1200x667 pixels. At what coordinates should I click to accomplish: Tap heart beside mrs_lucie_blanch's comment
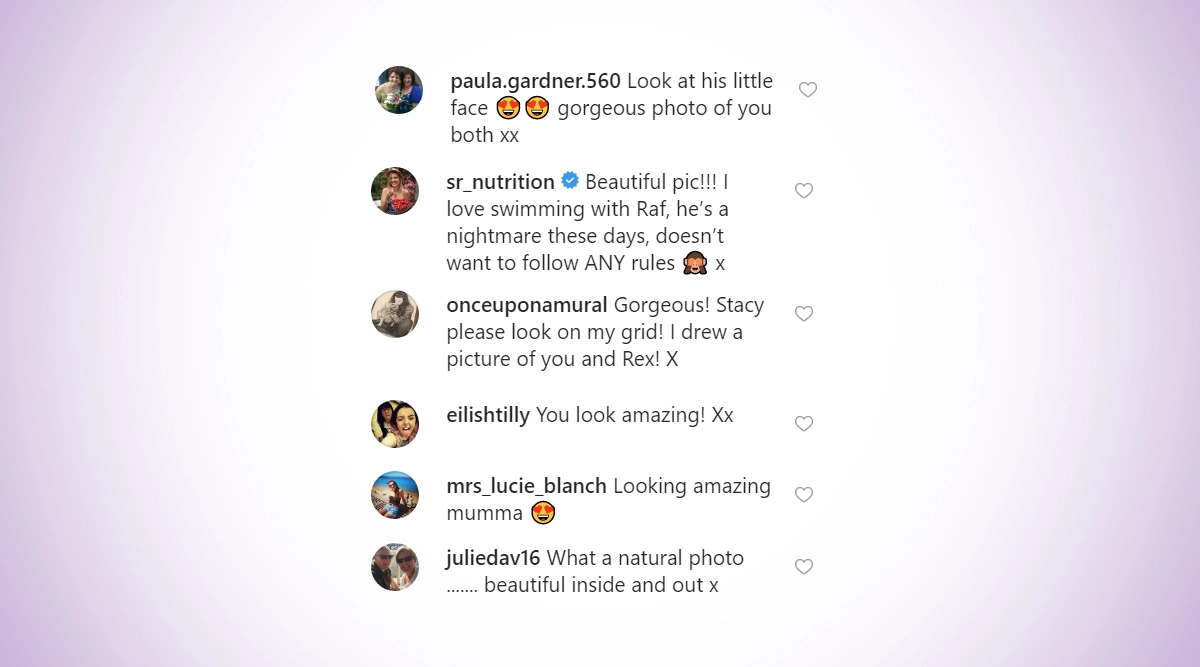tap(804, 495)
